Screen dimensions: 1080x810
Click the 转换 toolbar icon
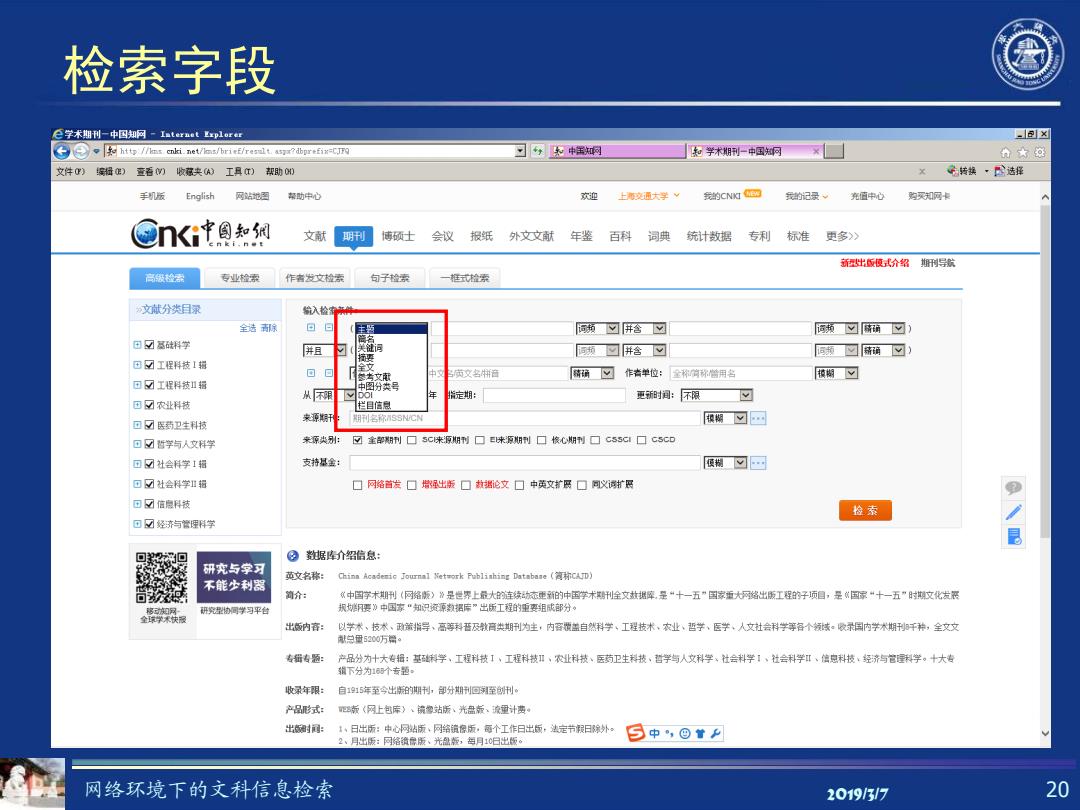pos(962,171)
